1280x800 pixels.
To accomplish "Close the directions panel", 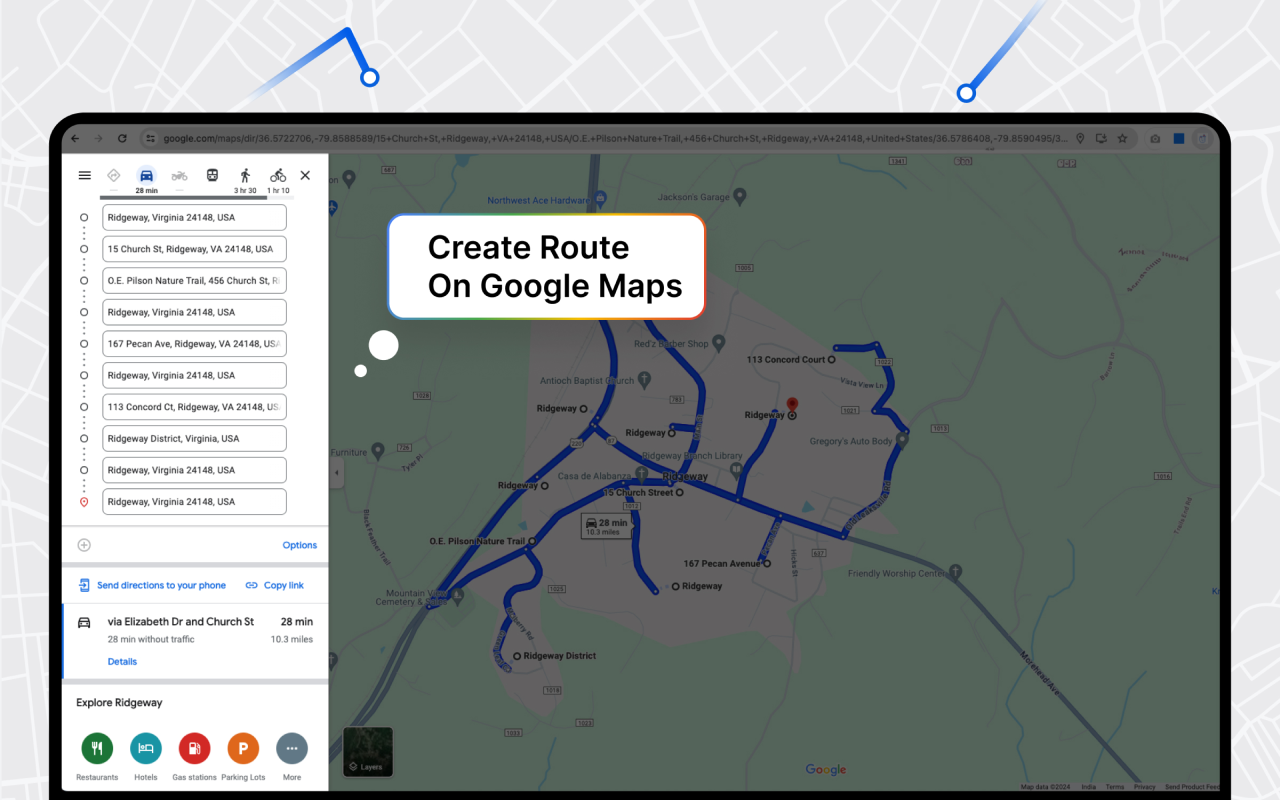I will pos(305,175).
